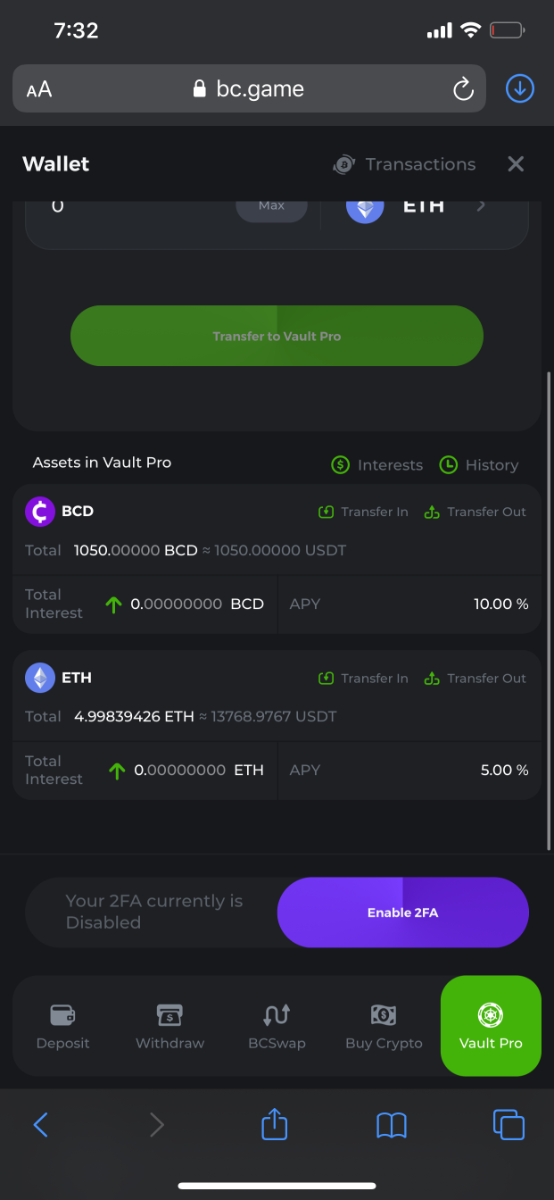Tap the Max amount button
This screenshot has height=1200, width=554.
271,206
